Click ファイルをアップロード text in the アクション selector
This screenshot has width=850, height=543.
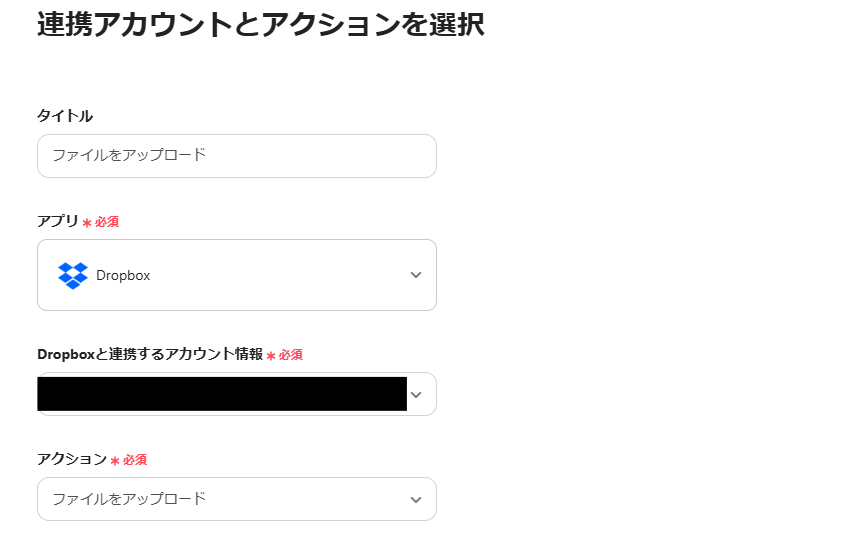129,499
